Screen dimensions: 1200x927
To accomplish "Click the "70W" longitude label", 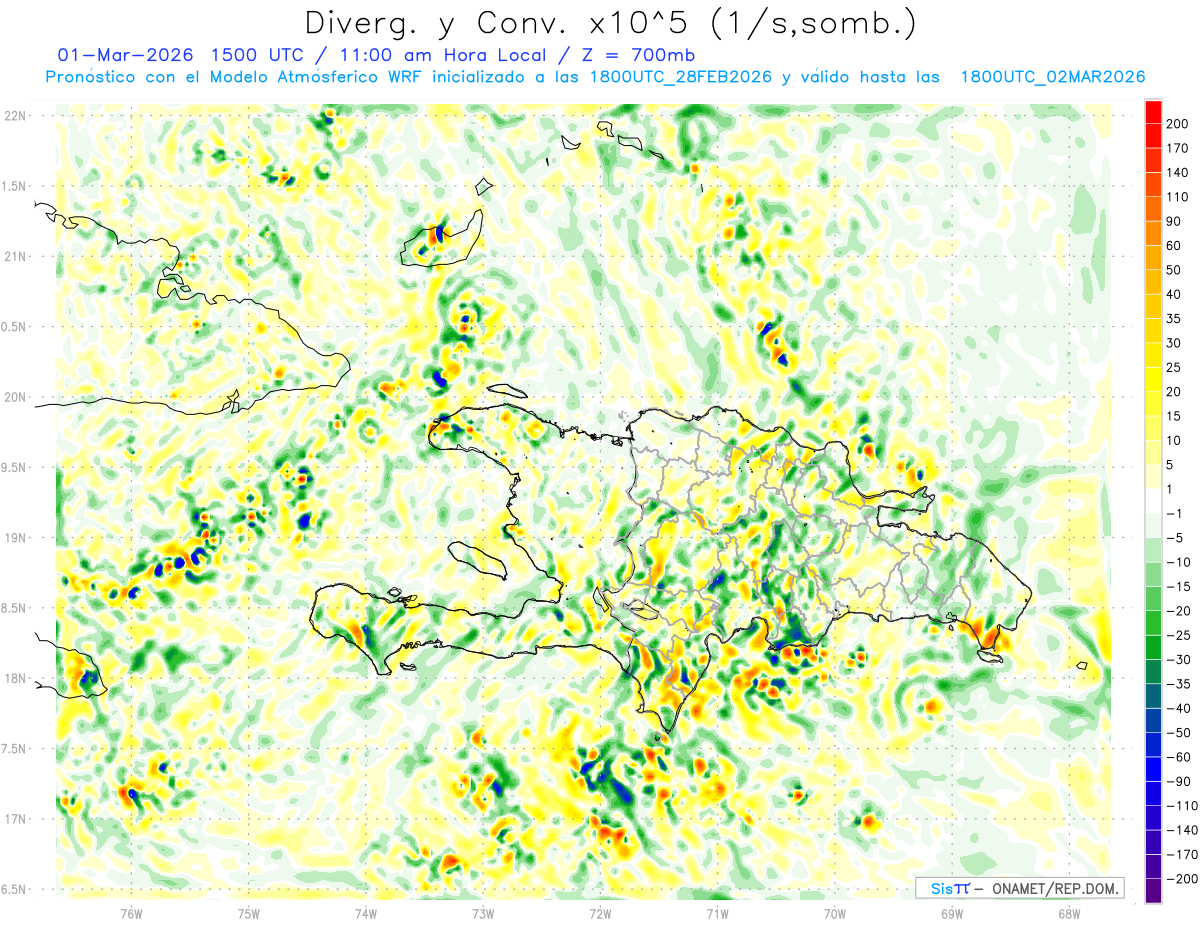I will pyautogui.click(x=835, y=913).
